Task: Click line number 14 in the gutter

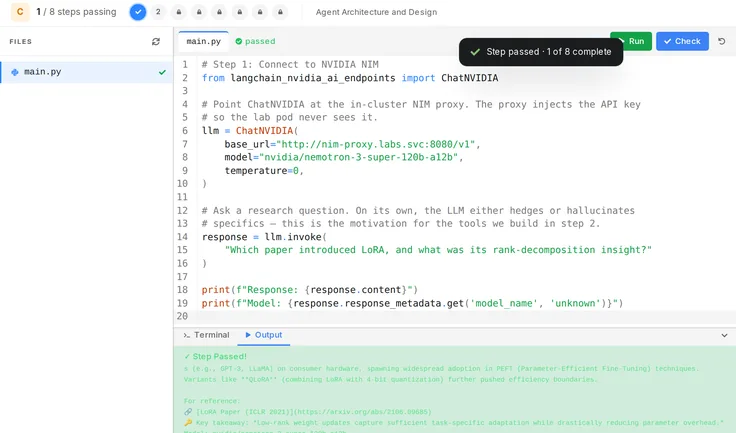Action: (x=182, y=237)
